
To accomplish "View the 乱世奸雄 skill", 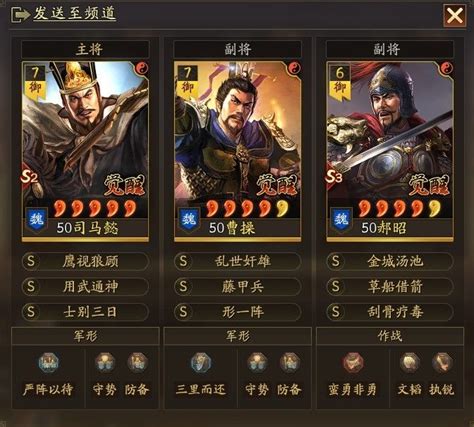I will 237,261.
